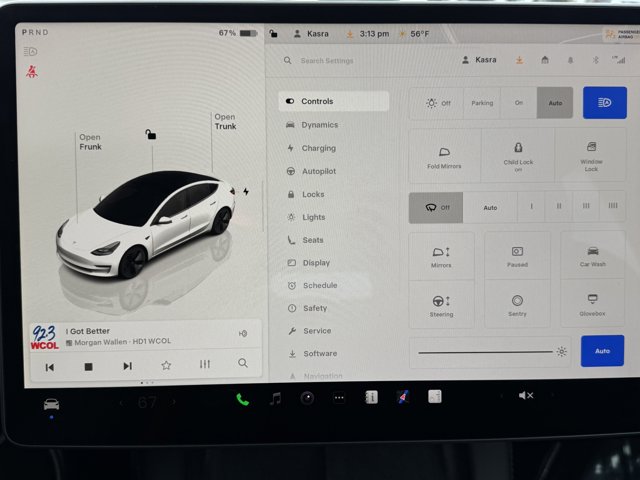The width and height of the screenshot is (640, 480).
Task: Toggle Sentry mode
Action: pyautogui.click(x=517, y=304)
